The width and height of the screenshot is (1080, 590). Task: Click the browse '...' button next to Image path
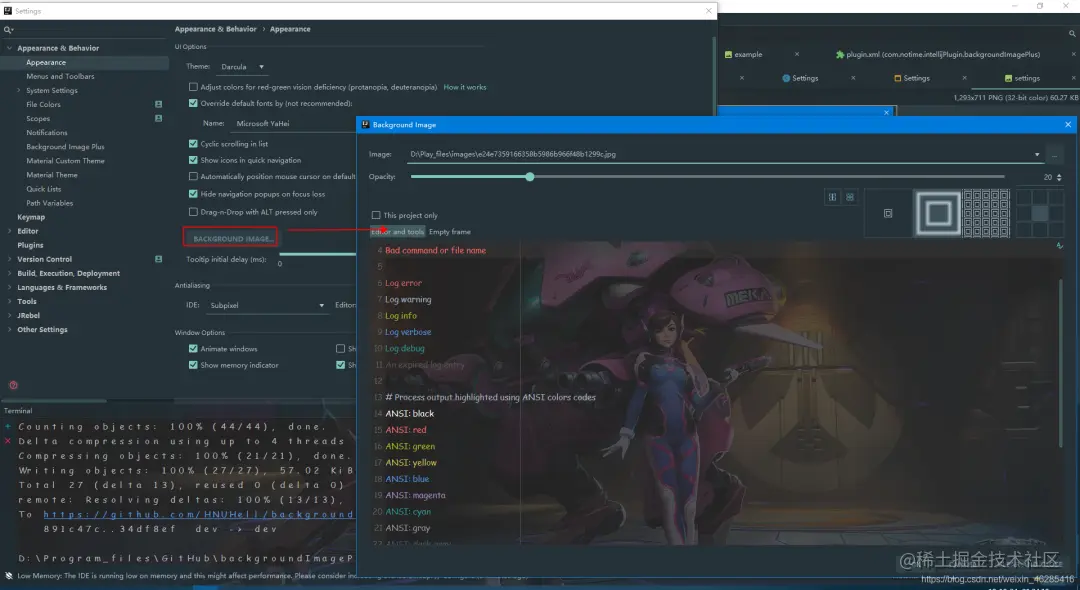pos(1054,155)
